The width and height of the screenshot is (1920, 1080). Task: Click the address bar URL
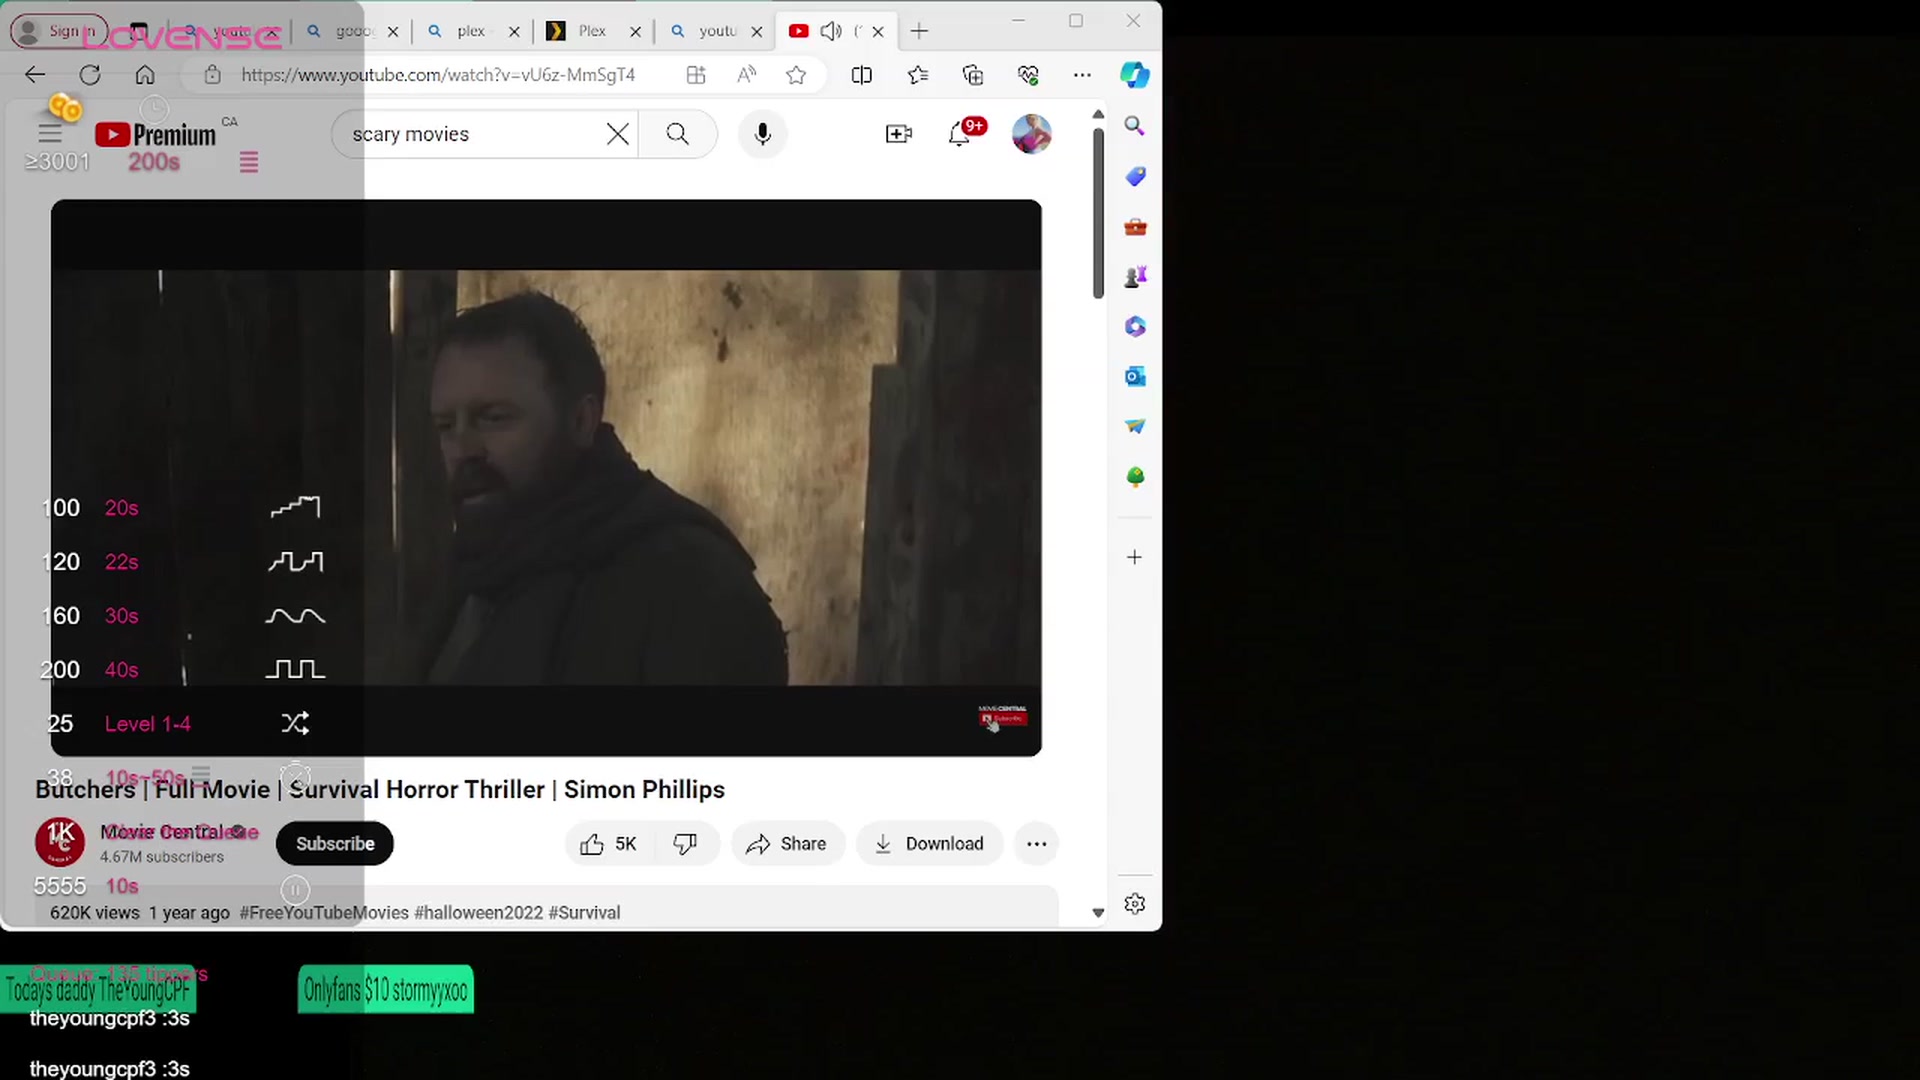pyautogui.click(x=438, y=75)
